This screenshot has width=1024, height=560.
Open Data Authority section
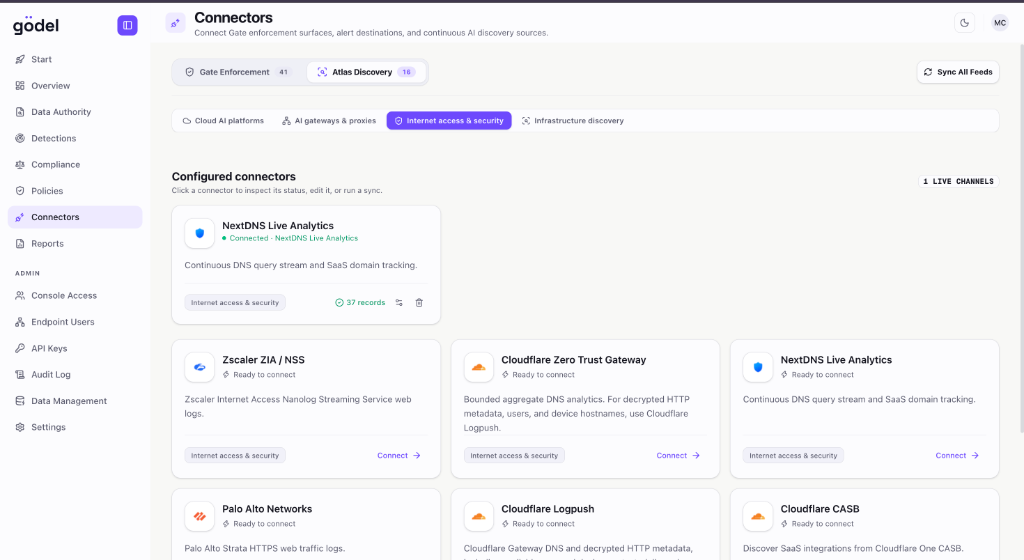coord(75,112)
